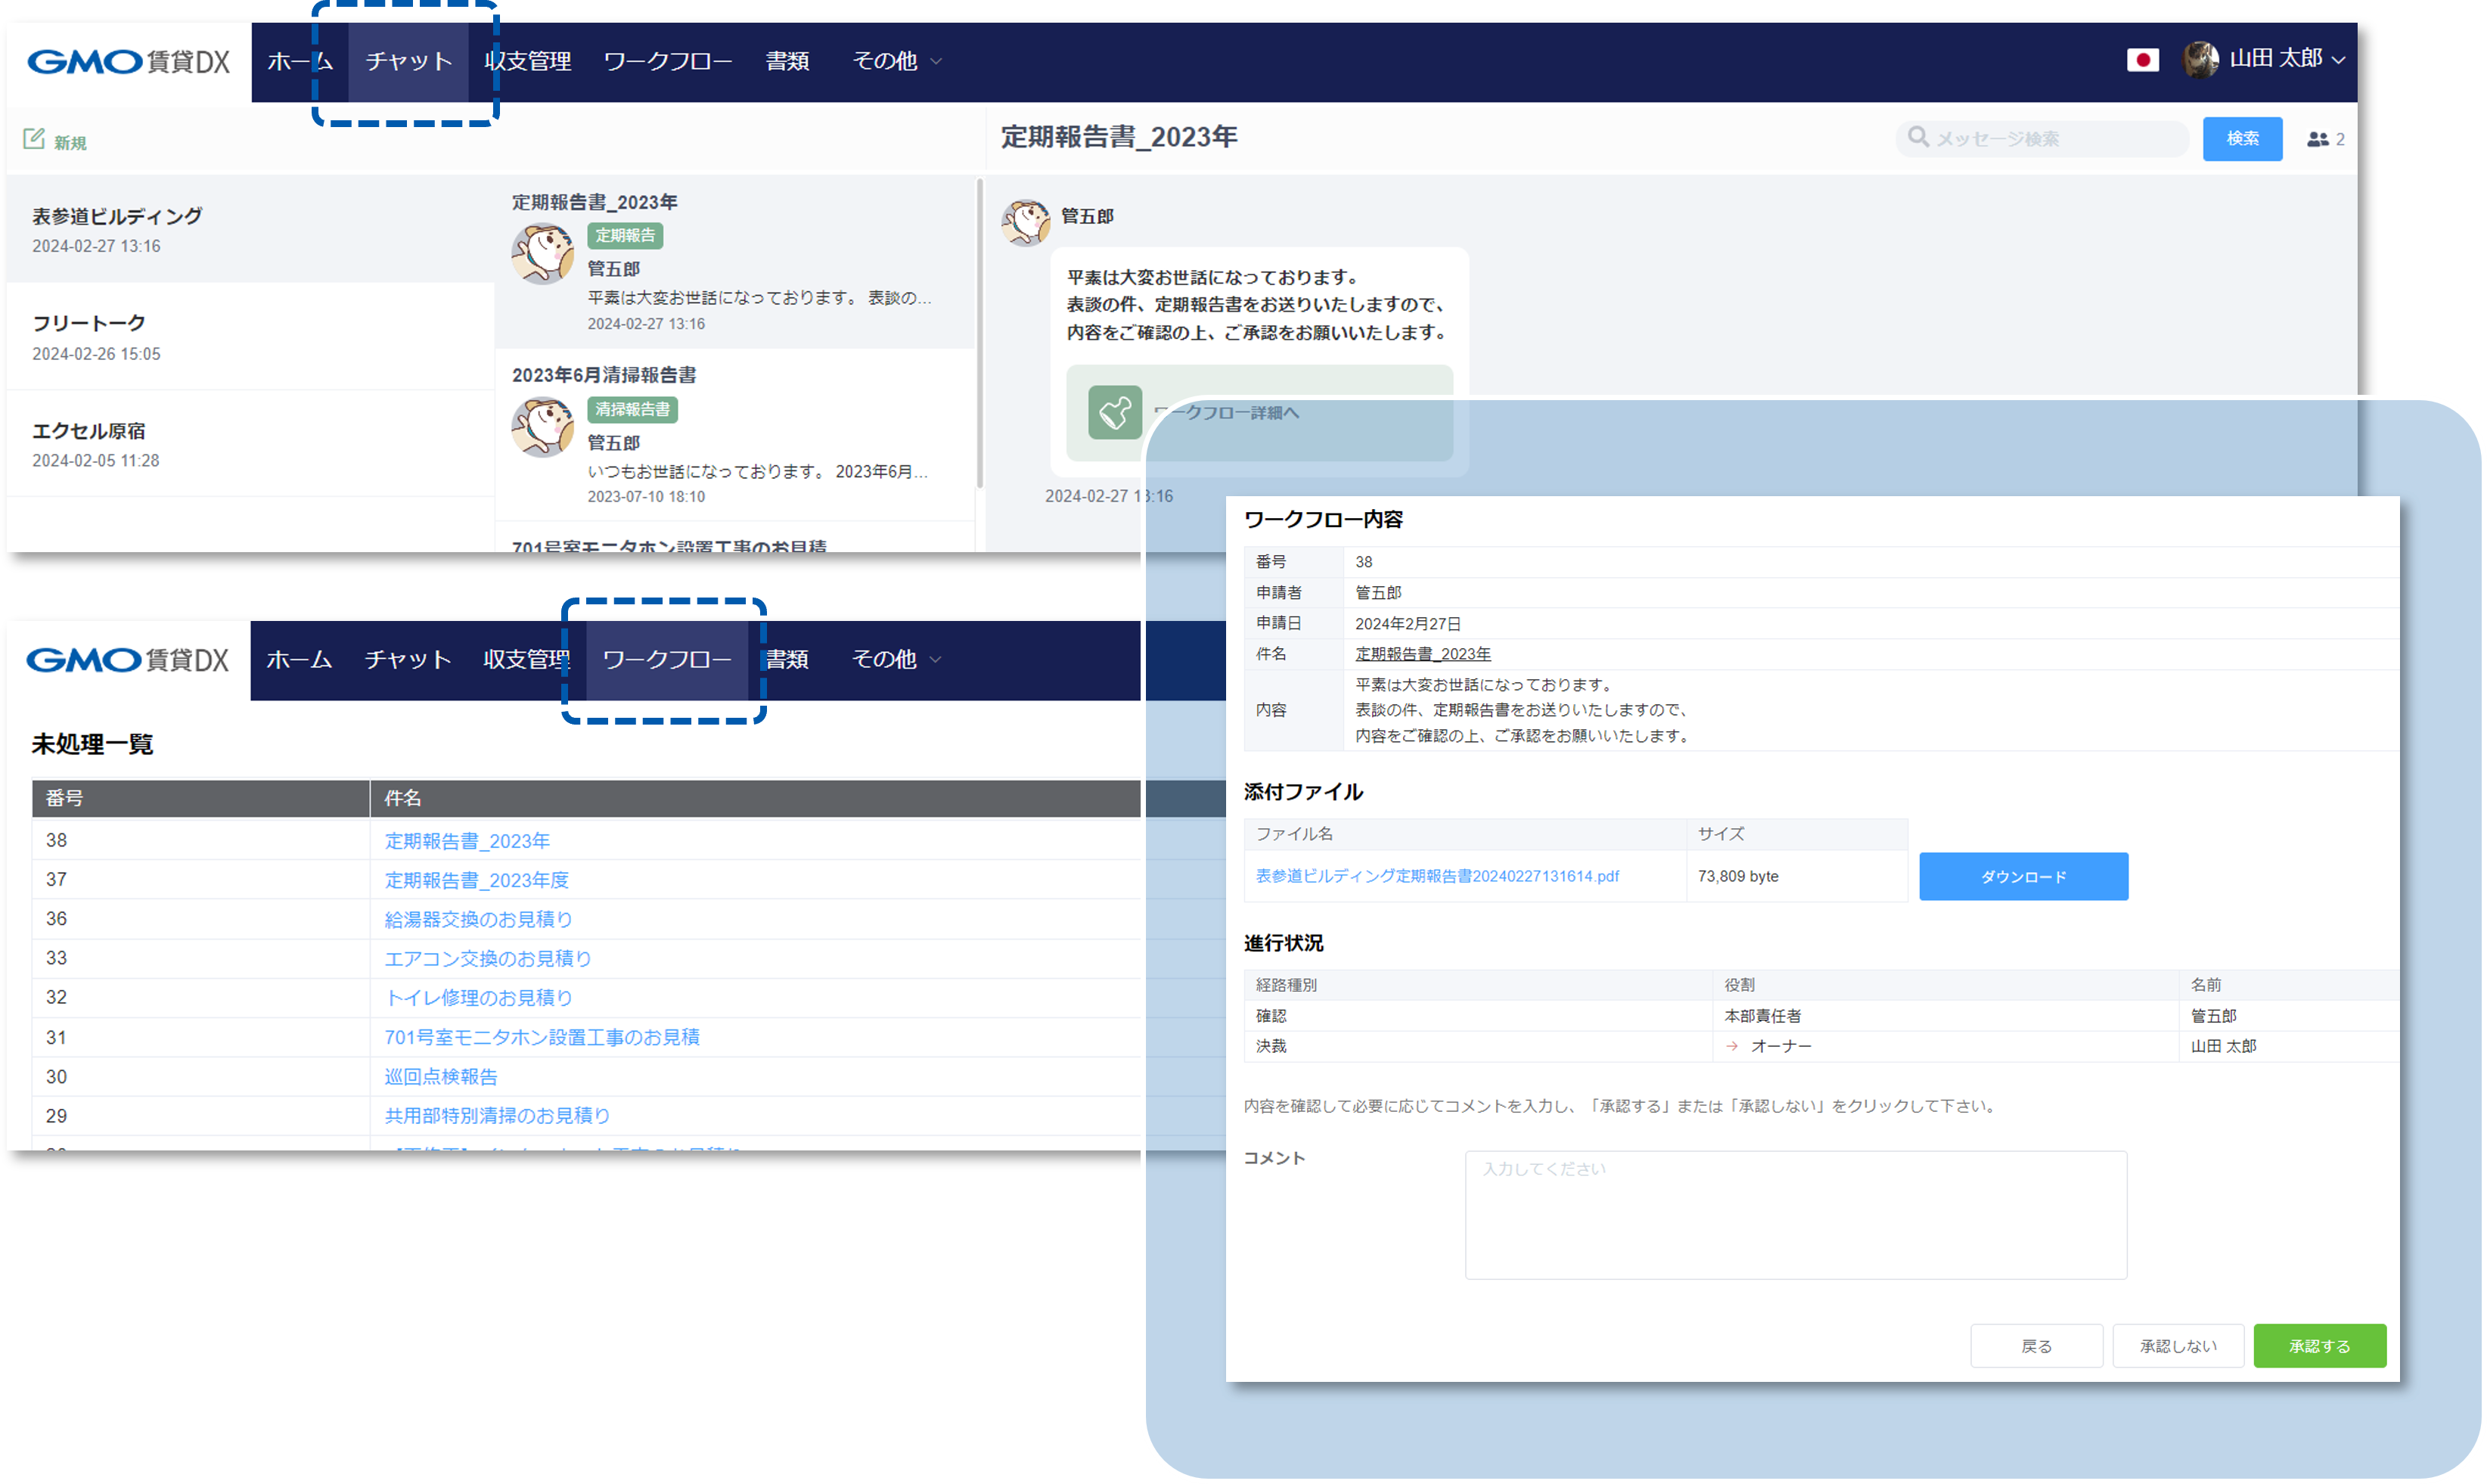
Task: Click the thumbs-up icon on ワークフロー詳細へ card
Action: click(x=1116, y=413)
